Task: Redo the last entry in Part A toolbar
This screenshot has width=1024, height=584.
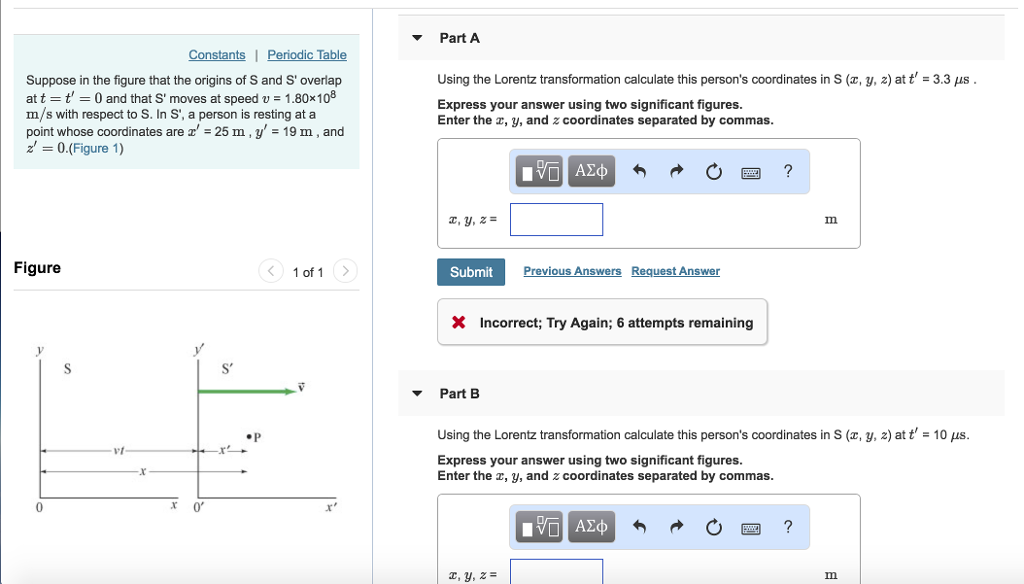Action: 676,171
